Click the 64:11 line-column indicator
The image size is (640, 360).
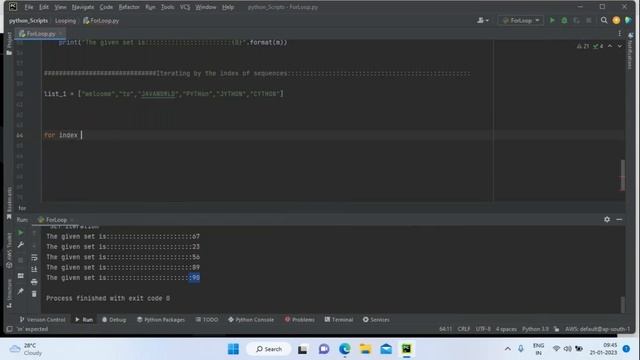(x=445, y=329)
